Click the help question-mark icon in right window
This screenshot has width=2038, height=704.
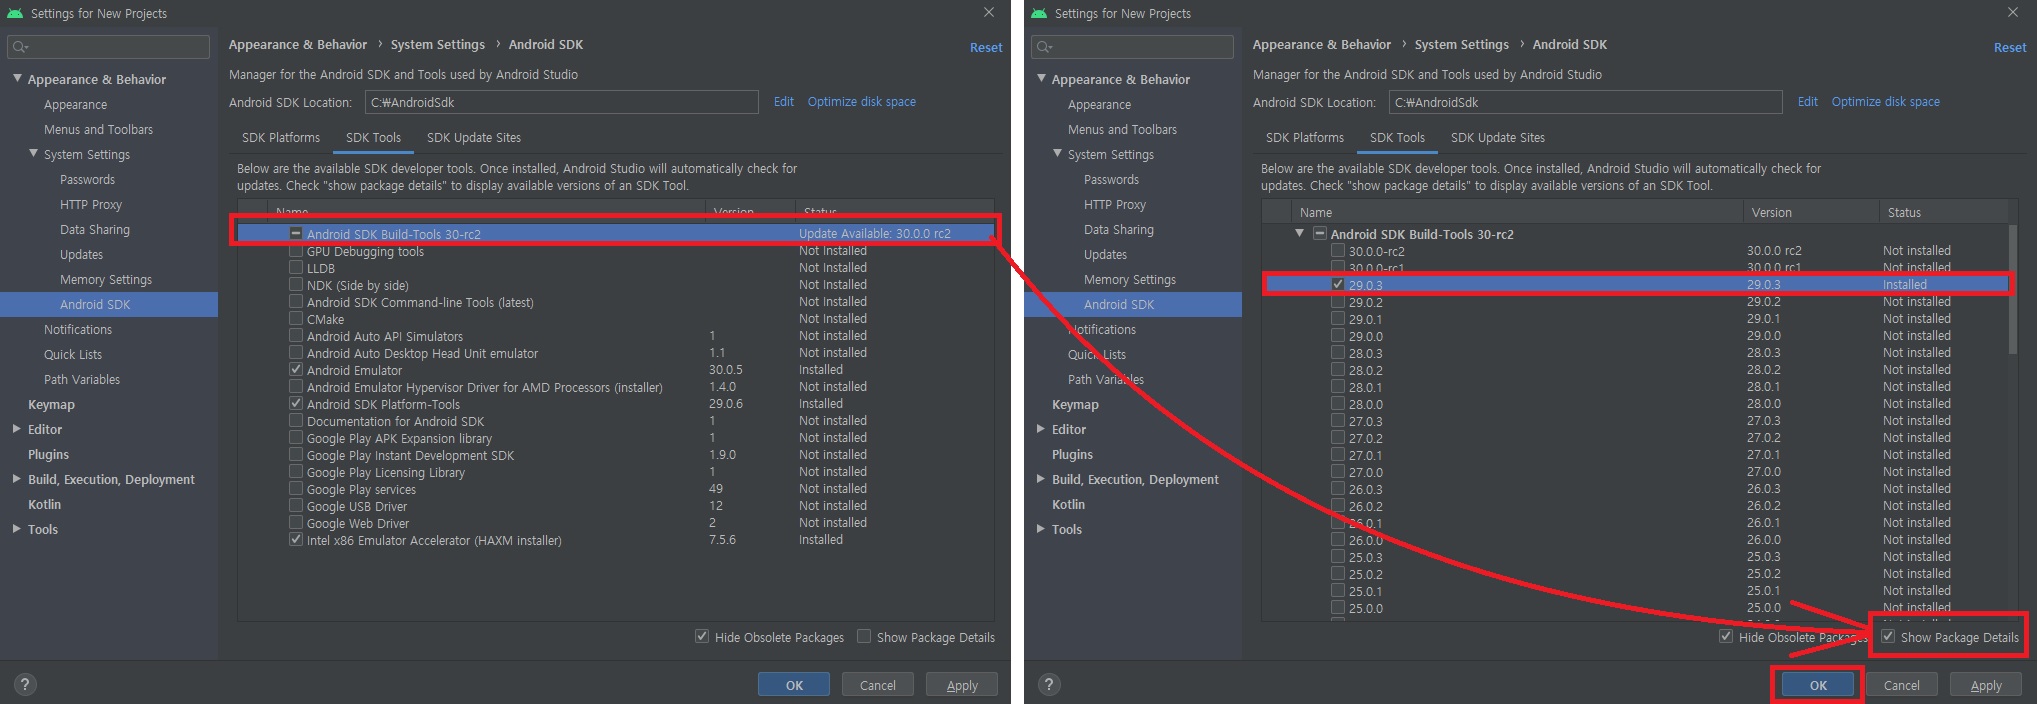pos(1048,684)
